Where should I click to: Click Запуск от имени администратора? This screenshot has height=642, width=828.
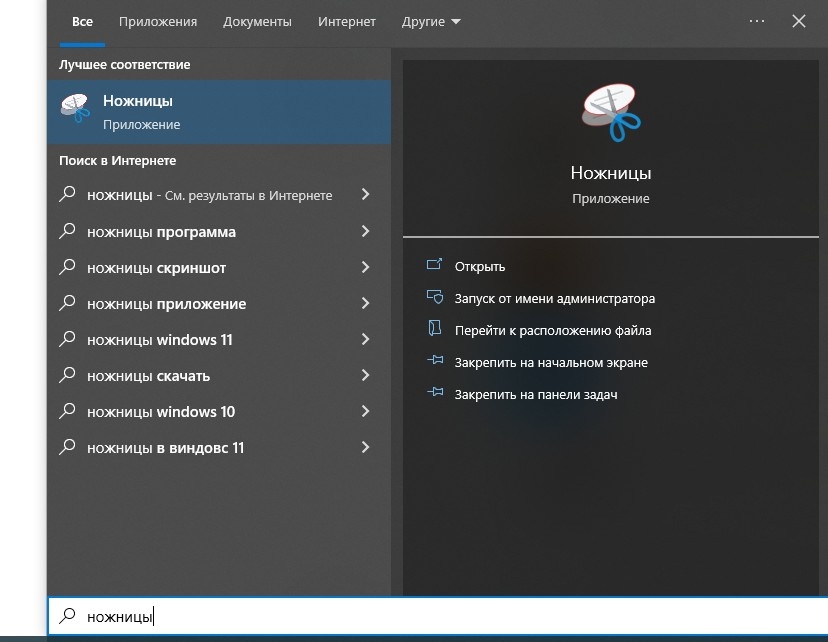point(554,299)
